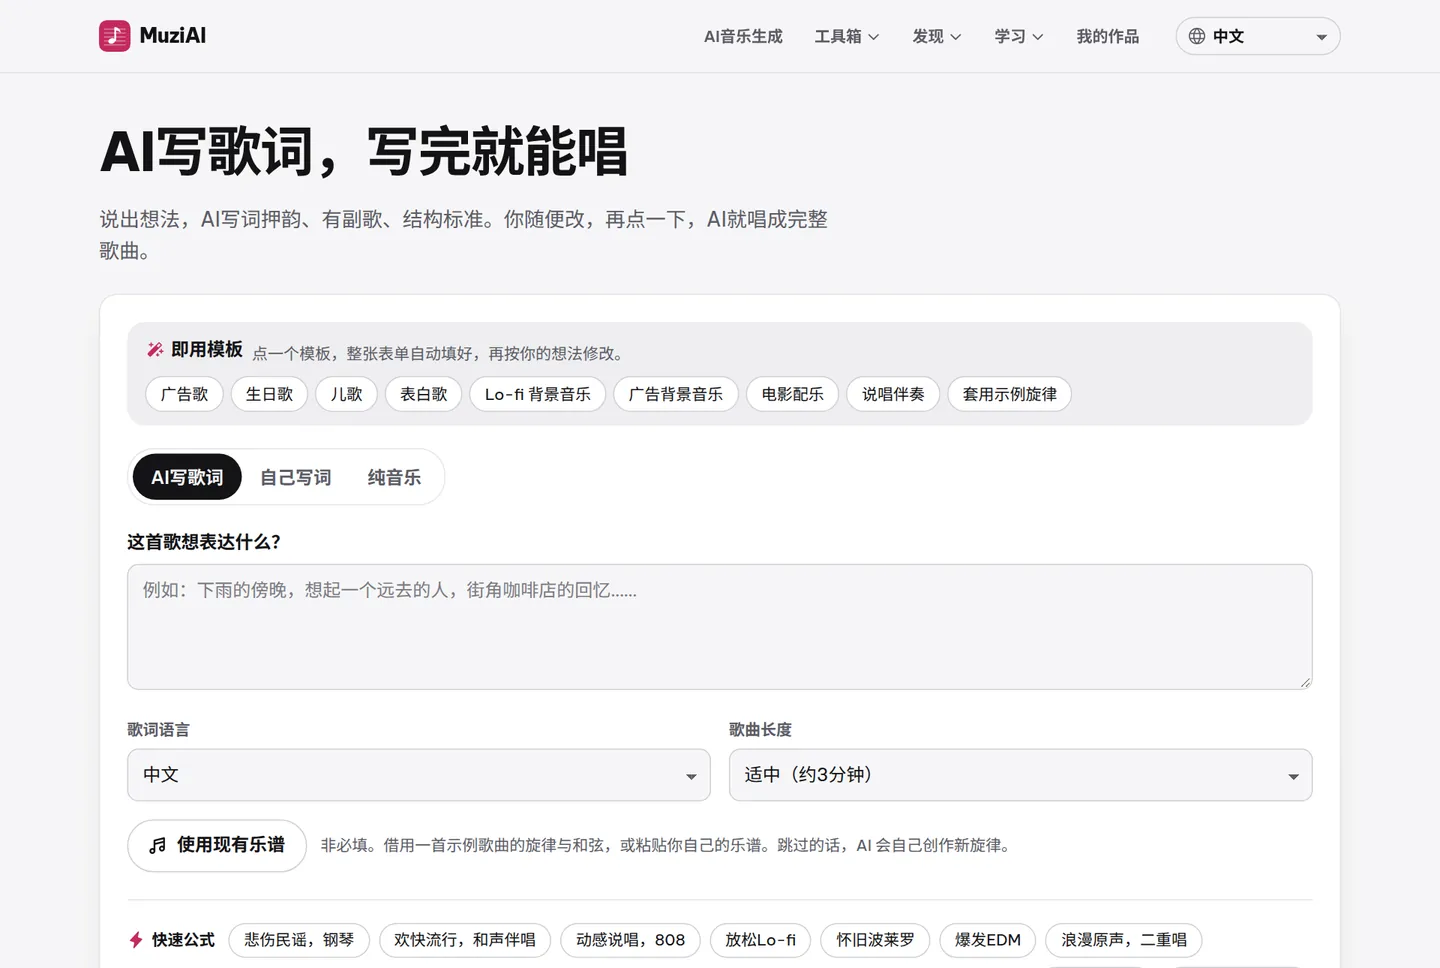This screenshot has width=1440, height=968.
Task: Click the lightning bolt icon beside 快速公式
Action: point(136,940)
